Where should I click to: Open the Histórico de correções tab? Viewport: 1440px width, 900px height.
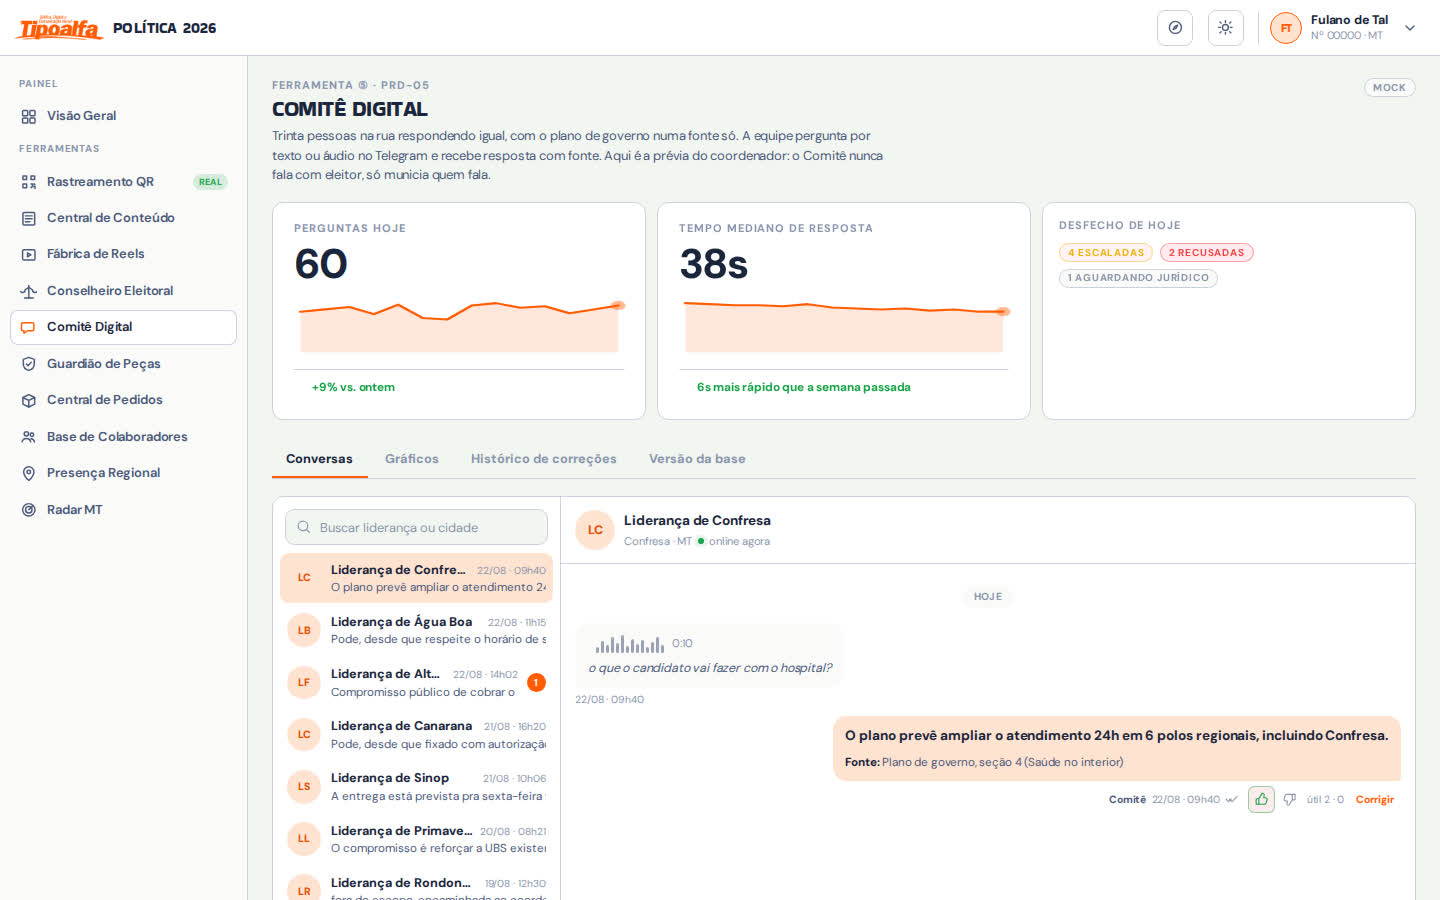point(544,459)
